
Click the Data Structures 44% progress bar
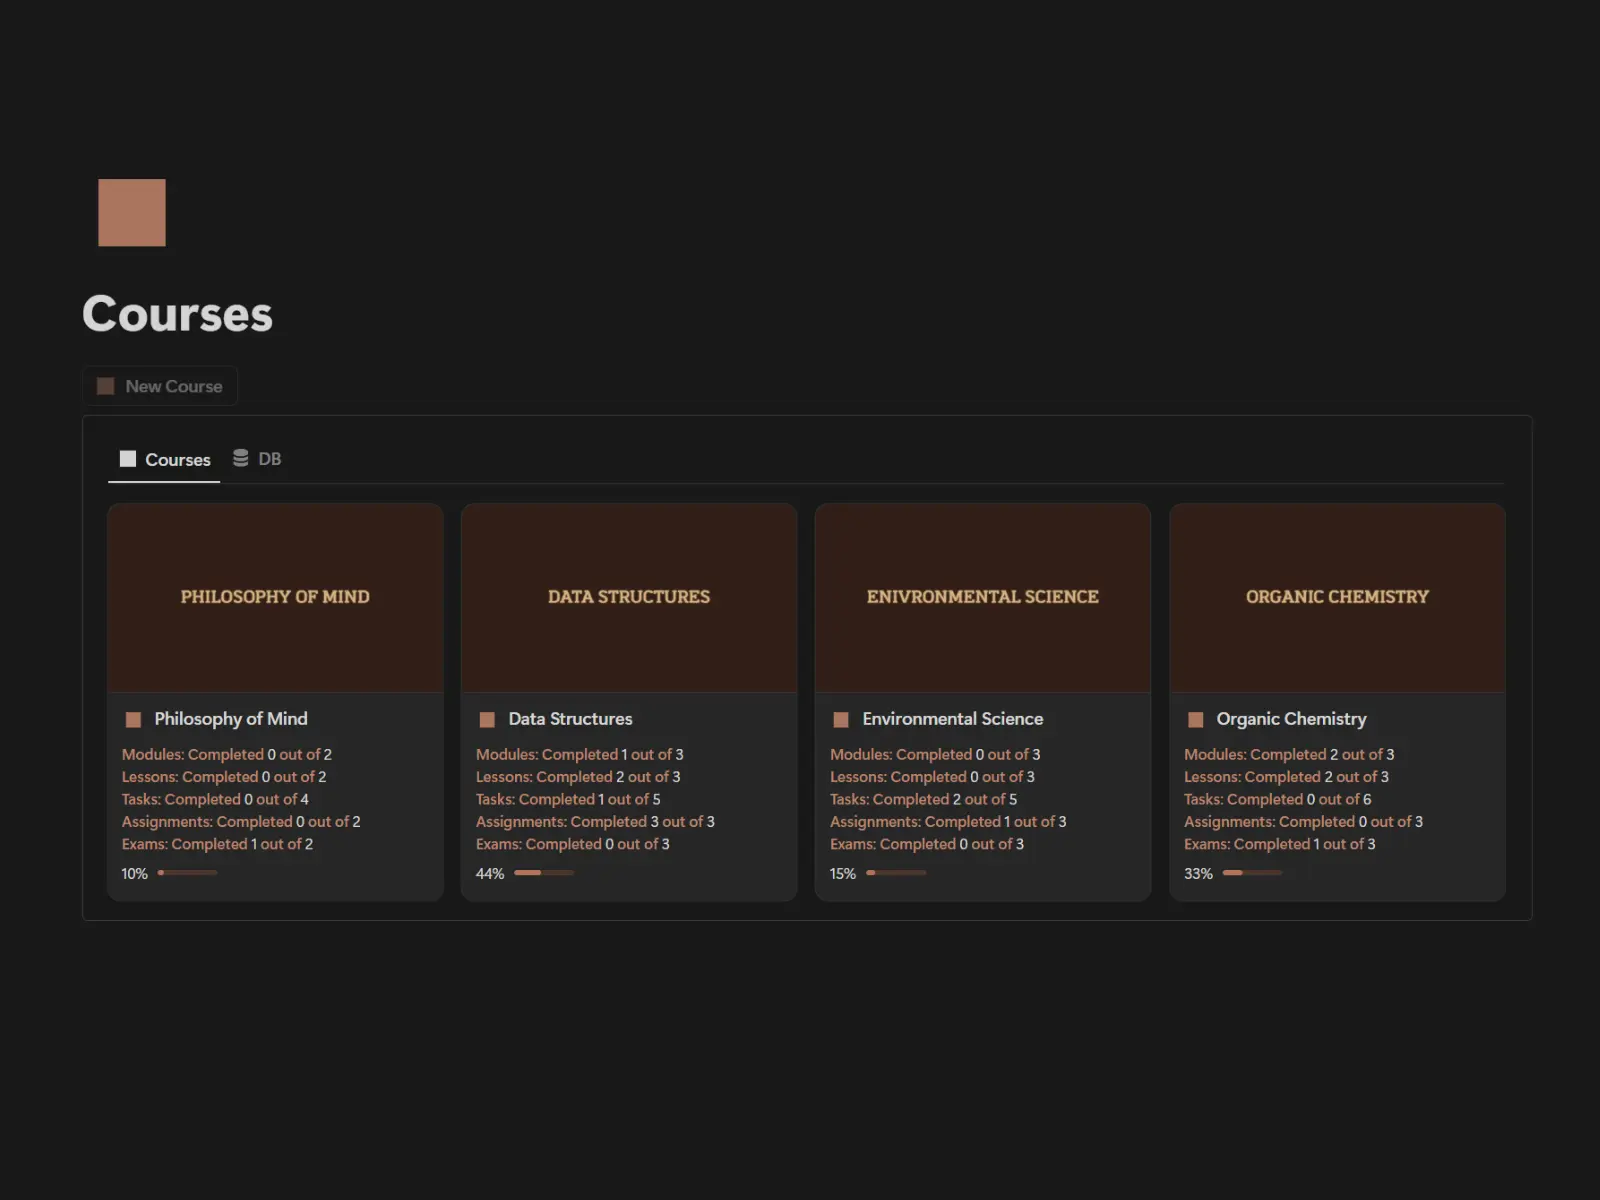(544, 873)
